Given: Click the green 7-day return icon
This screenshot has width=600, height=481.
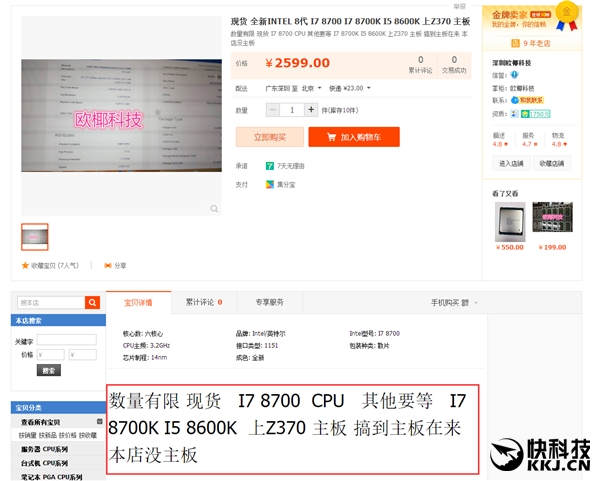Looking at the screenshot, I should click(x=270, y=166).
